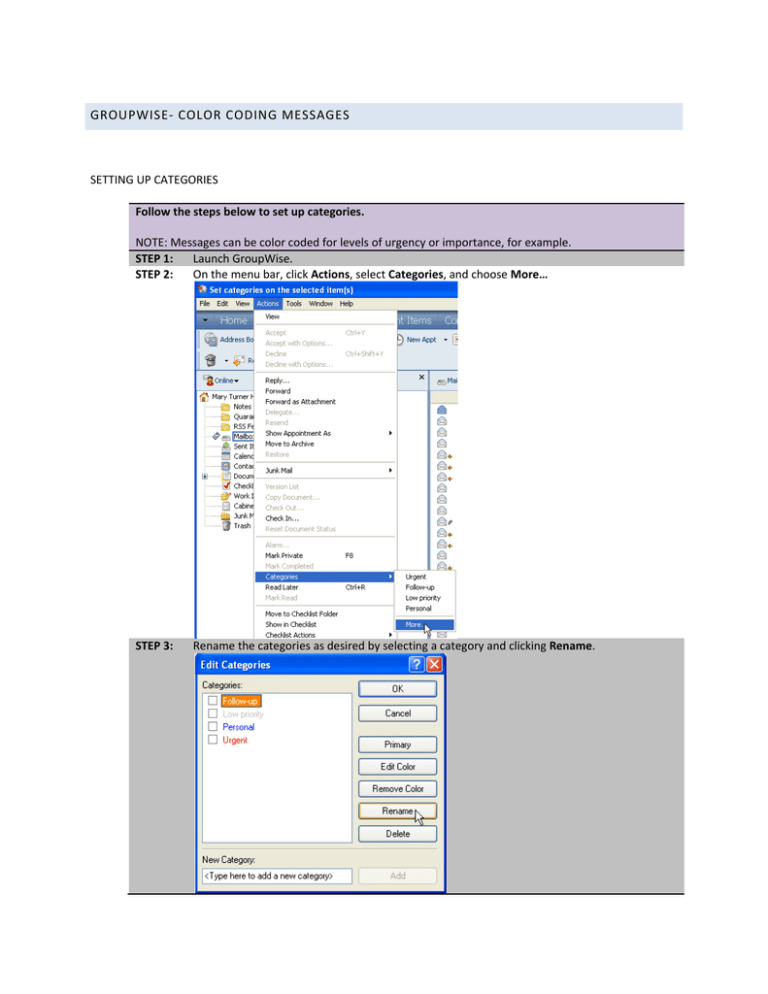The image size is (768, 994).
Task: Open the trash icon dropdown arrow
Action: [226, 361]
